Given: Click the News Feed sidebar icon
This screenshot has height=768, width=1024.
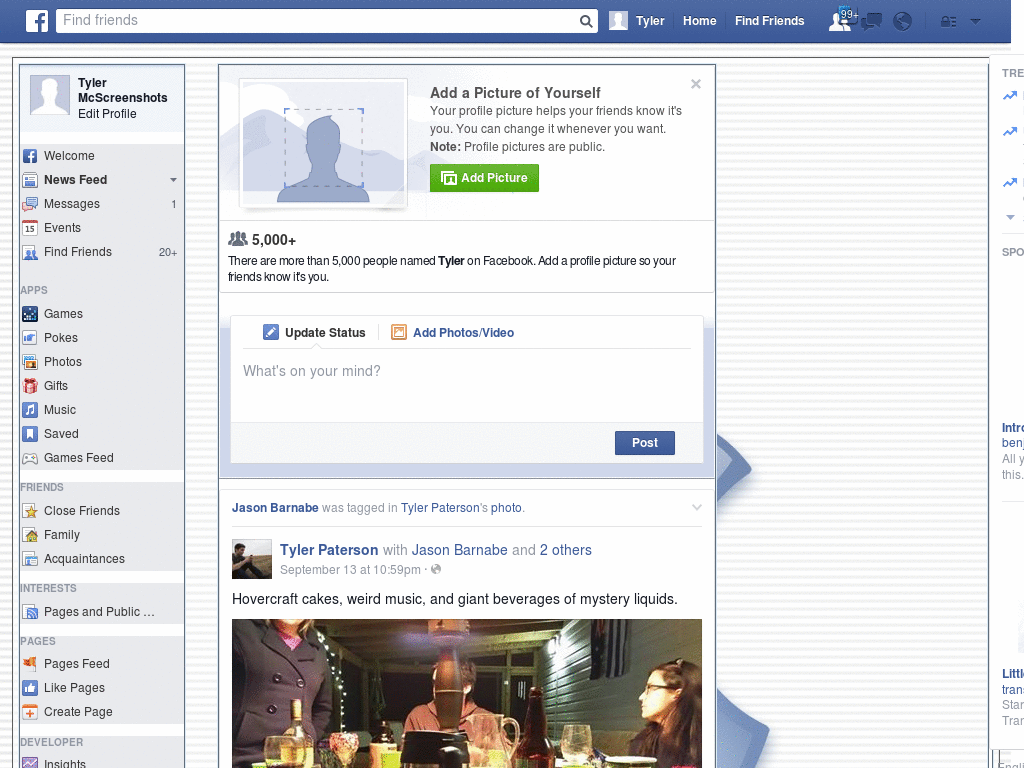Looking at the screenshot, I should (x=30, y=180).
